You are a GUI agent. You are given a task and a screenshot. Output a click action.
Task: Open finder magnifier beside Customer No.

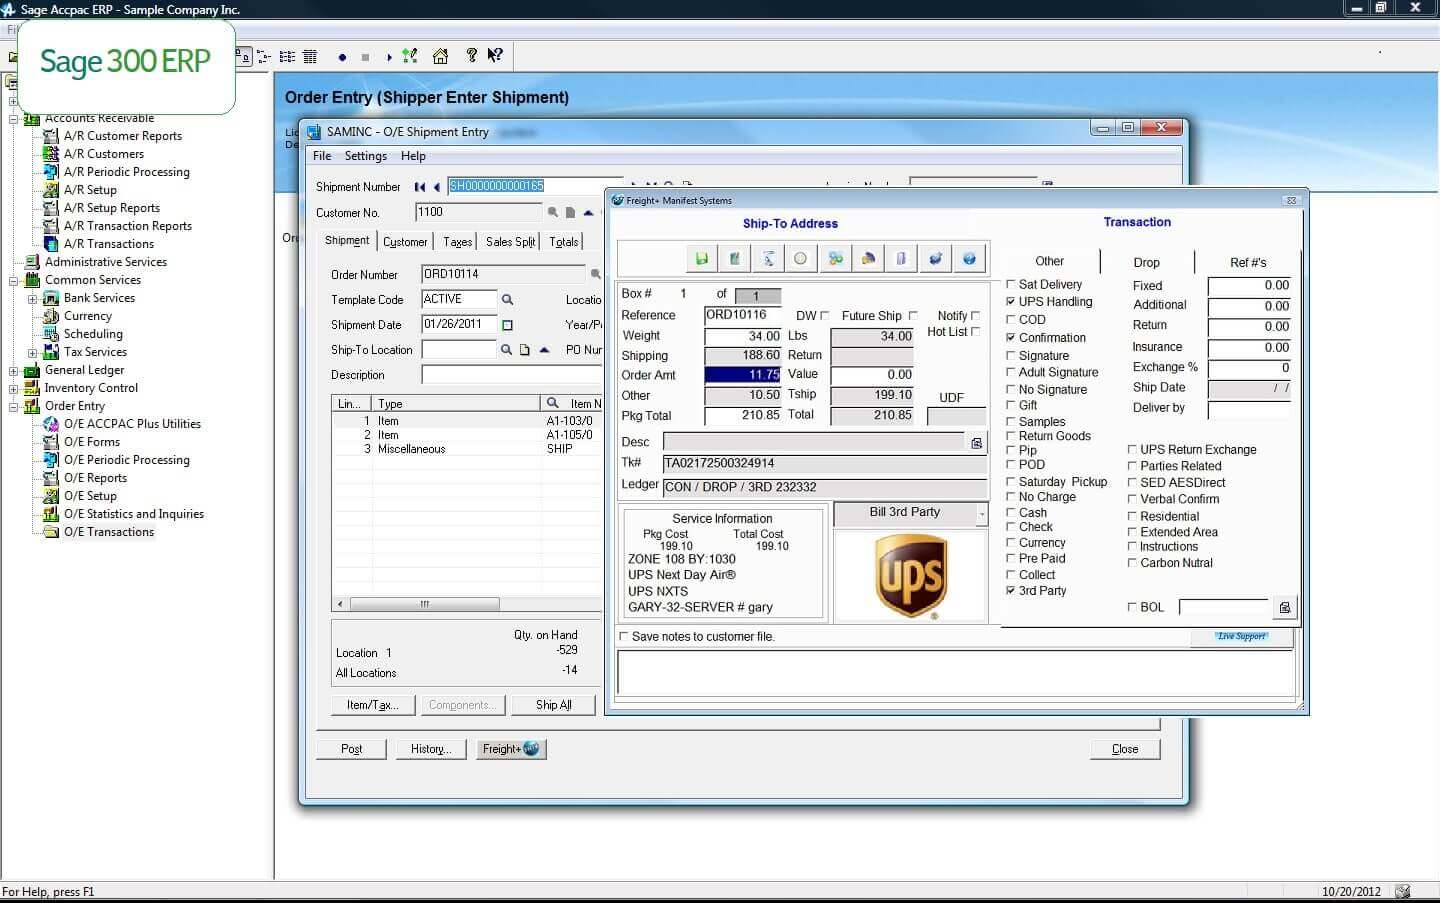click(x=552, y=212)
